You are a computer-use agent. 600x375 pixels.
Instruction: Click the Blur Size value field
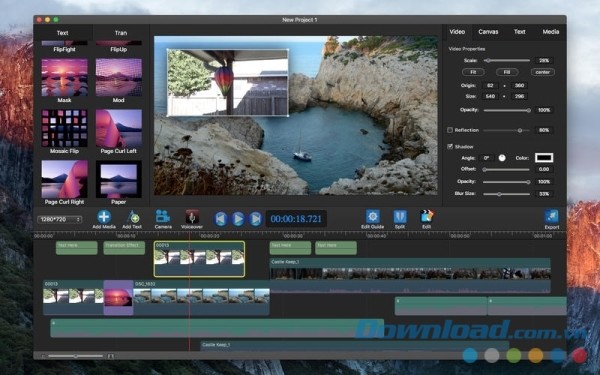point(544,194)
